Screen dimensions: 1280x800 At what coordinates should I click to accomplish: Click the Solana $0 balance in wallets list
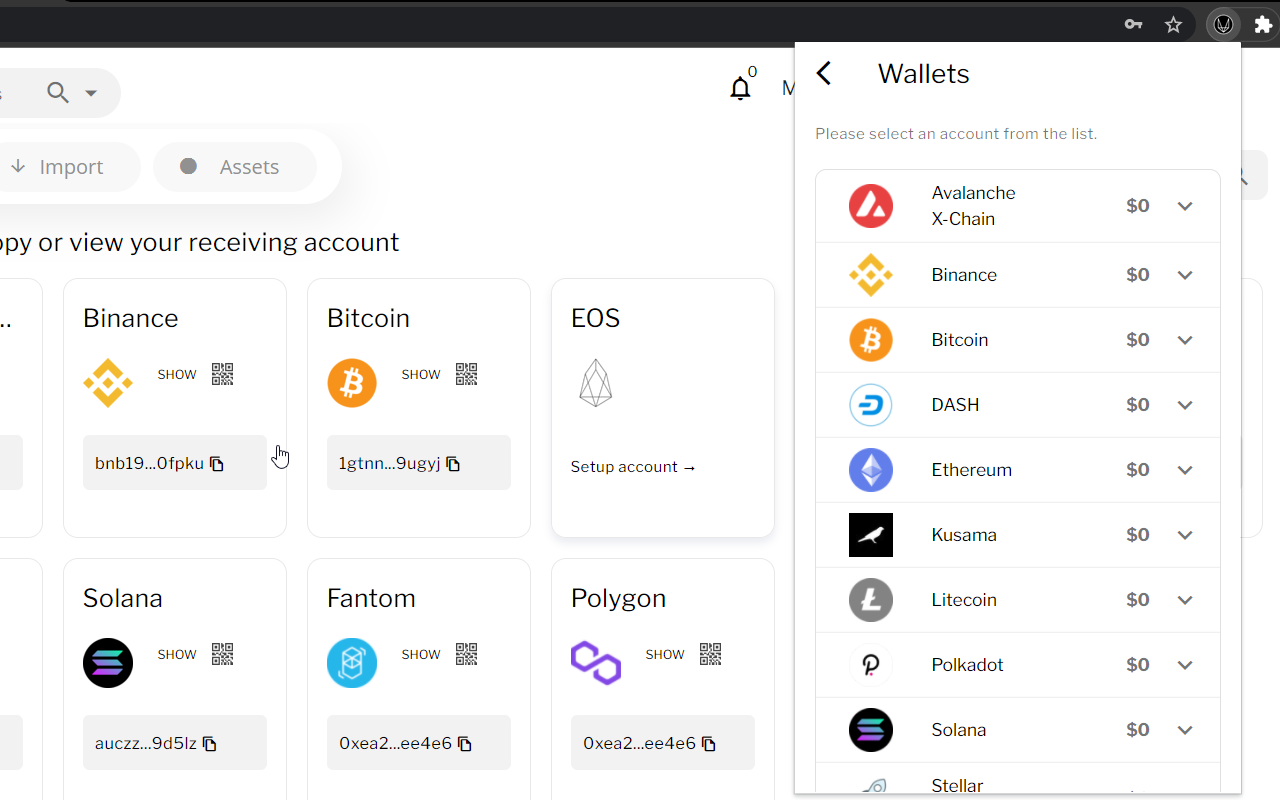click(x=1138, y=730)
